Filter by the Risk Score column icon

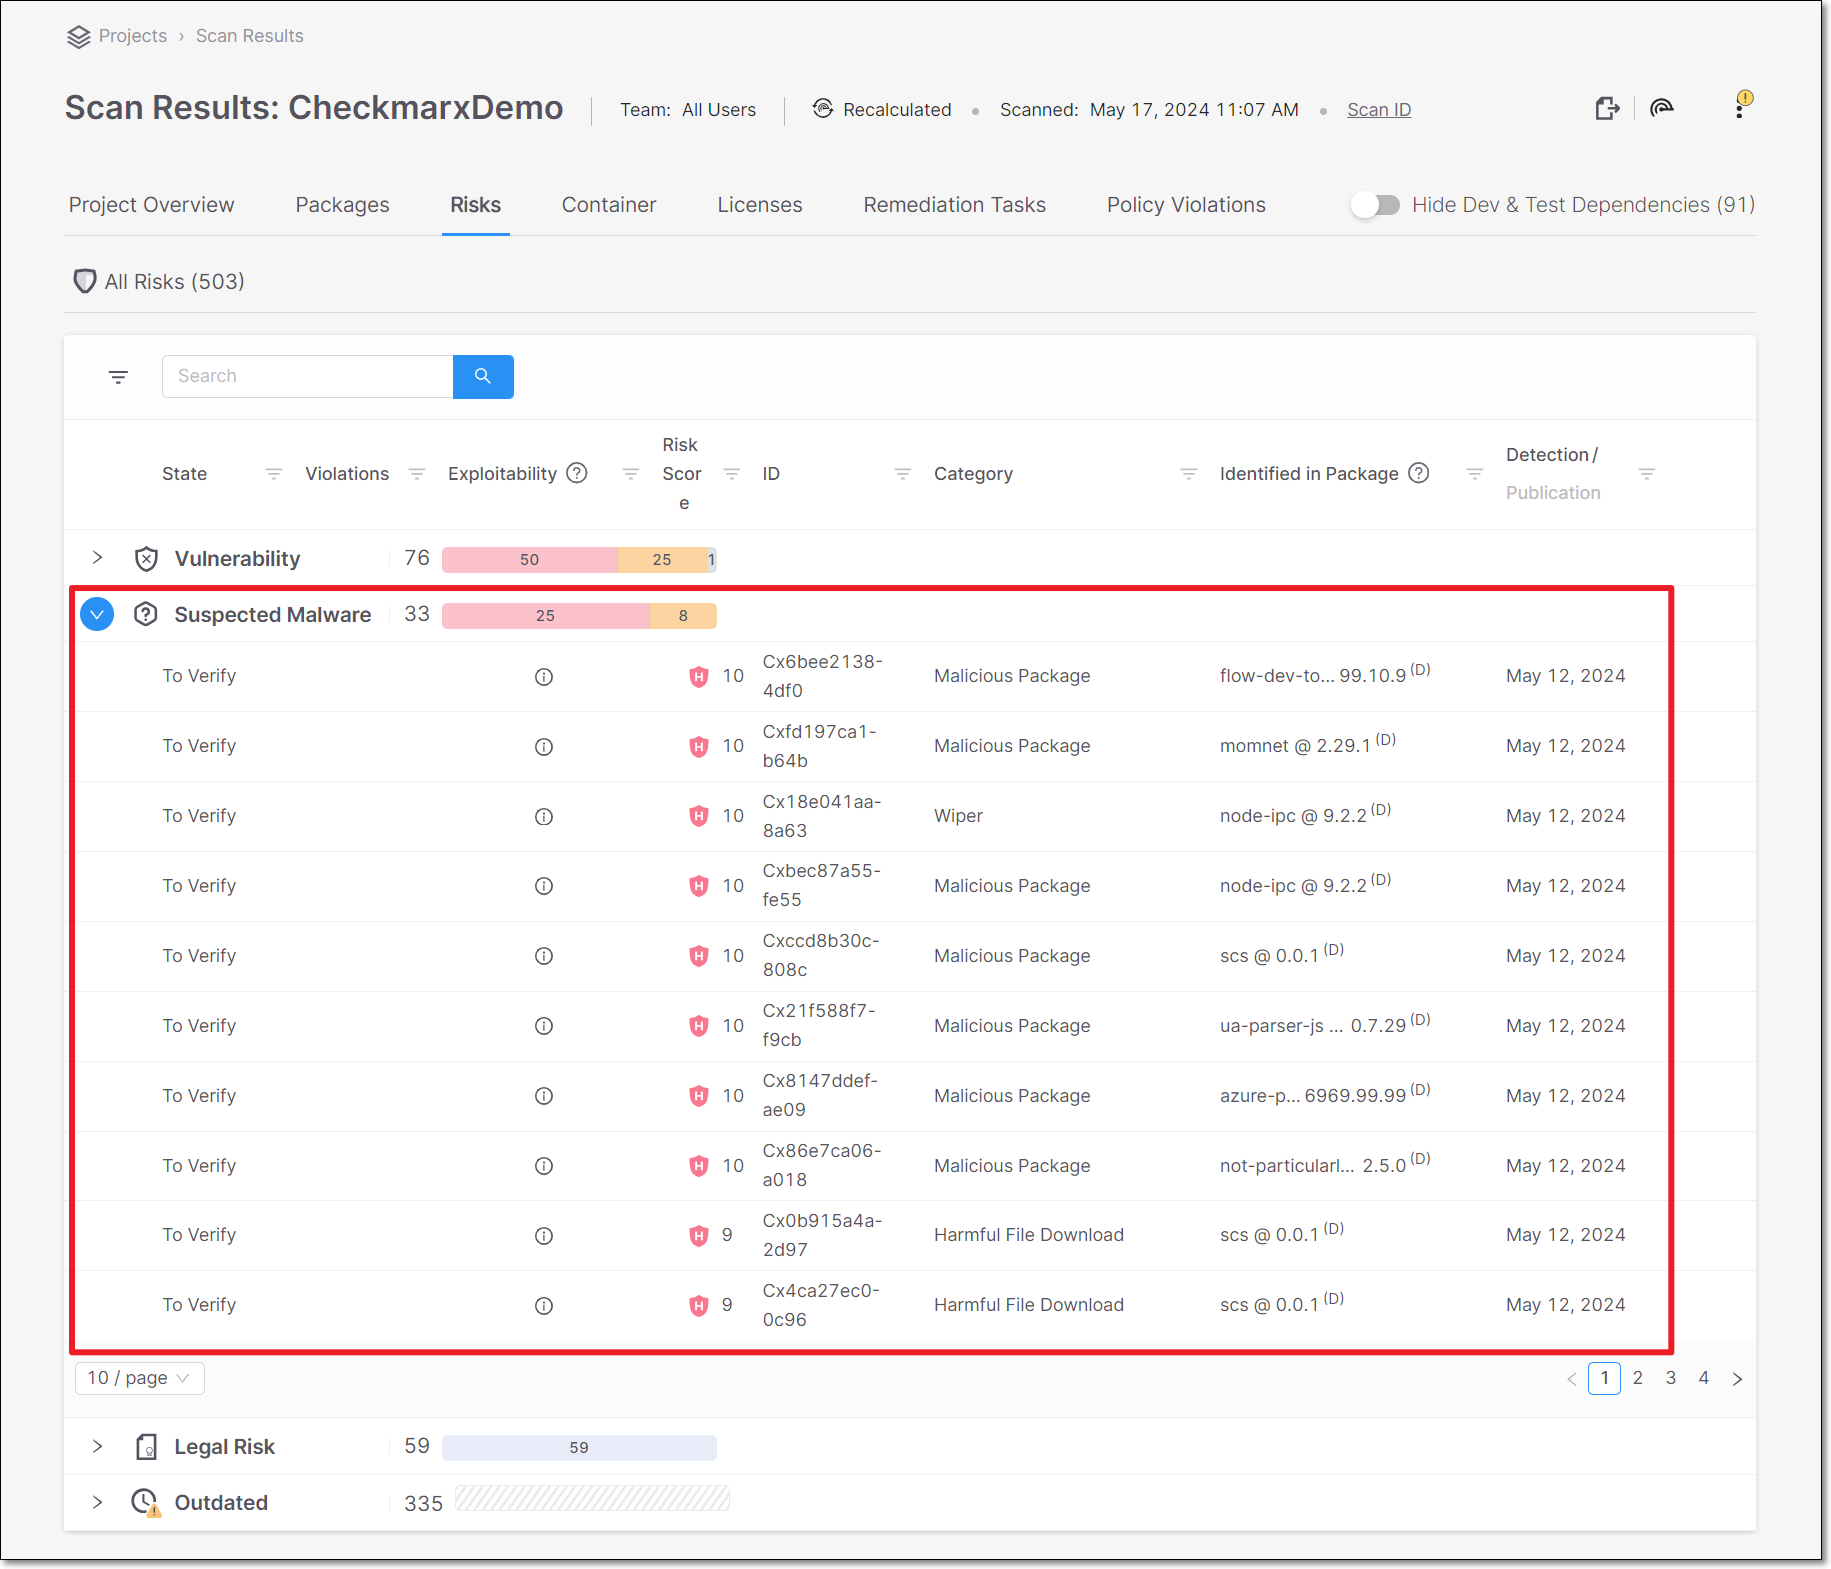click(x=732, y=474)
